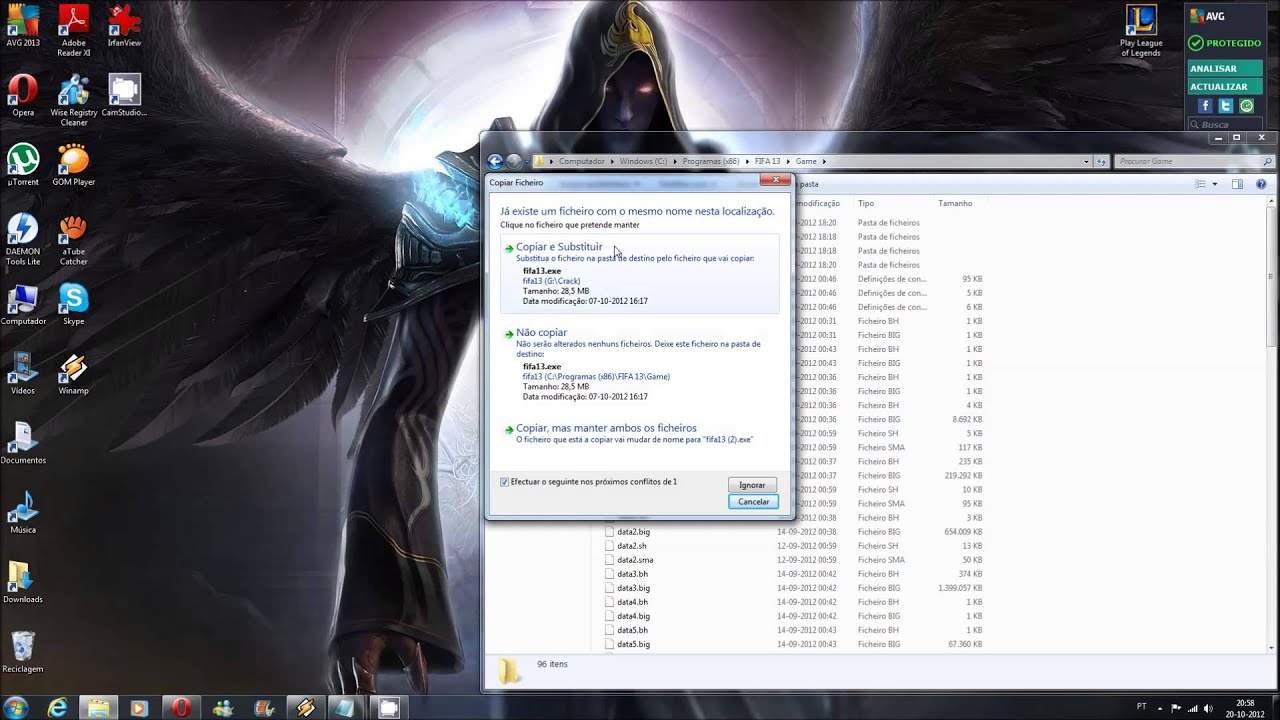The width and height of the screenshot is (1280, 720).
Task: Choose the Não copiar option
Action: 640,366
